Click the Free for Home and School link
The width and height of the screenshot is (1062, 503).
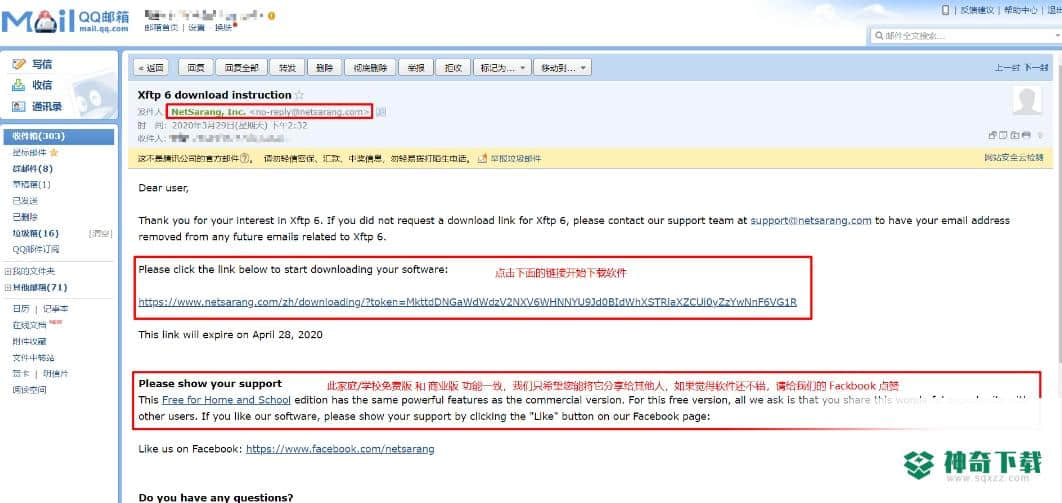(x=226, y=399)
